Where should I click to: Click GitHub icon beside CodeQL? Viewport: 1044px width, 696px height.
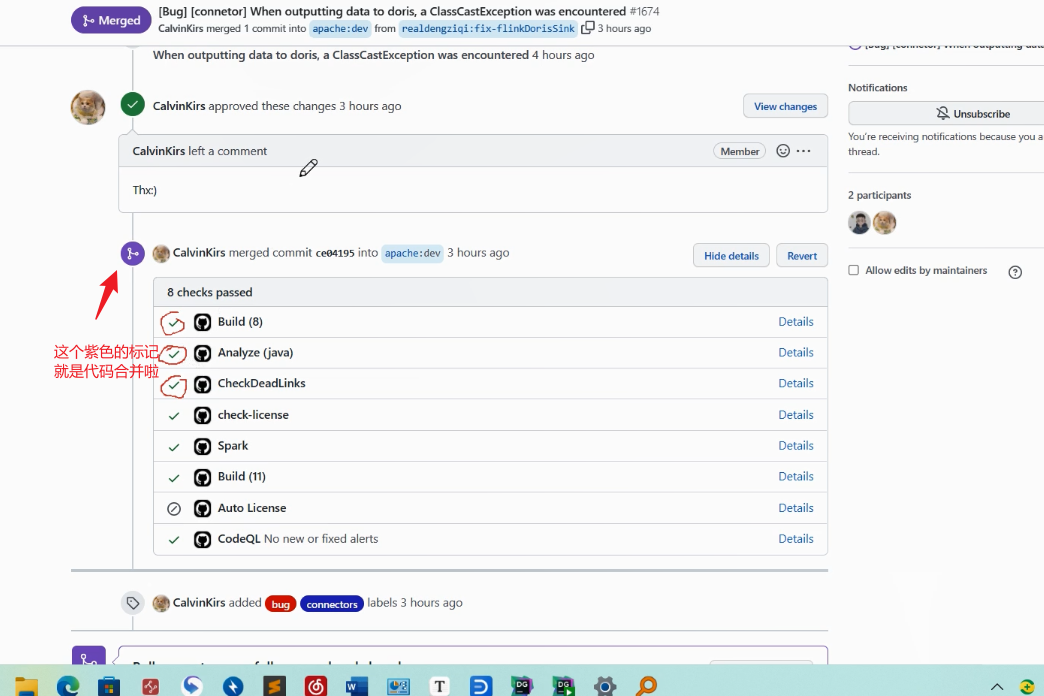202,539
